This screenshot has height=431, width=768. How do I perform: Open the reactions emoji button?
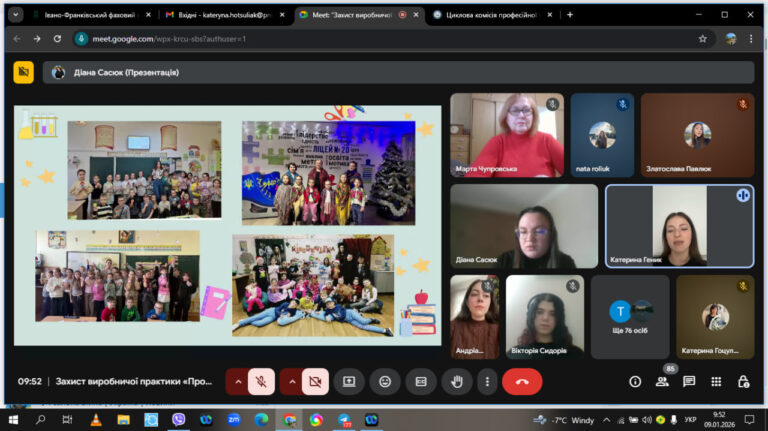click(x=385, y=382)
